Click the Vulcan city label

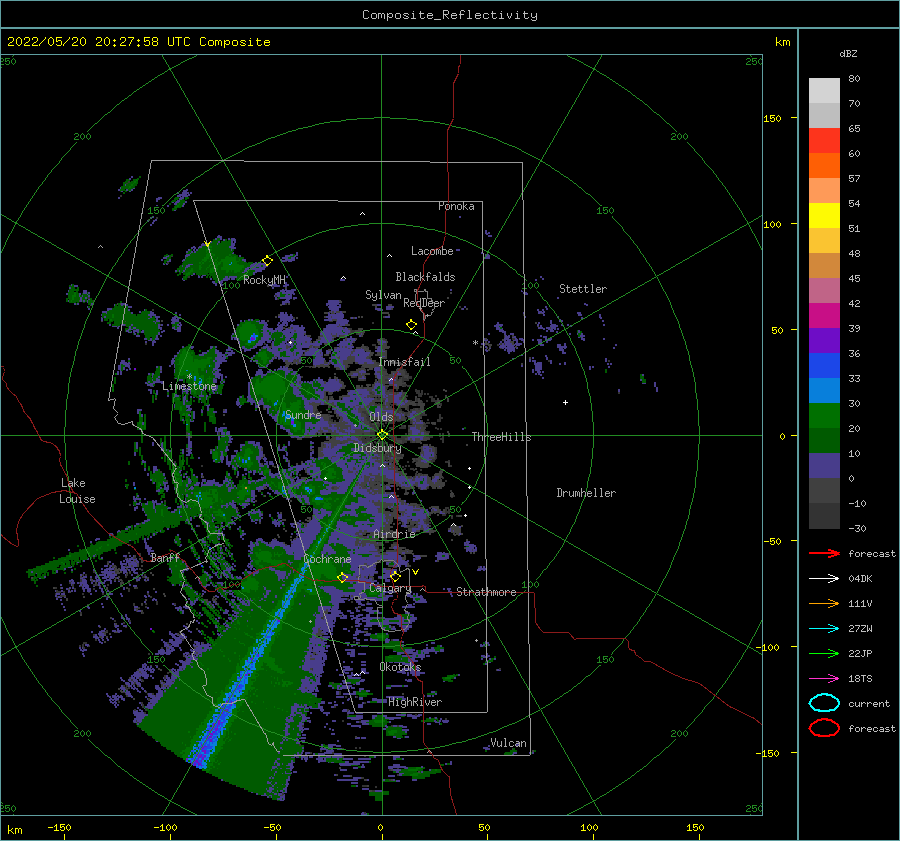[x=508, y=743]
